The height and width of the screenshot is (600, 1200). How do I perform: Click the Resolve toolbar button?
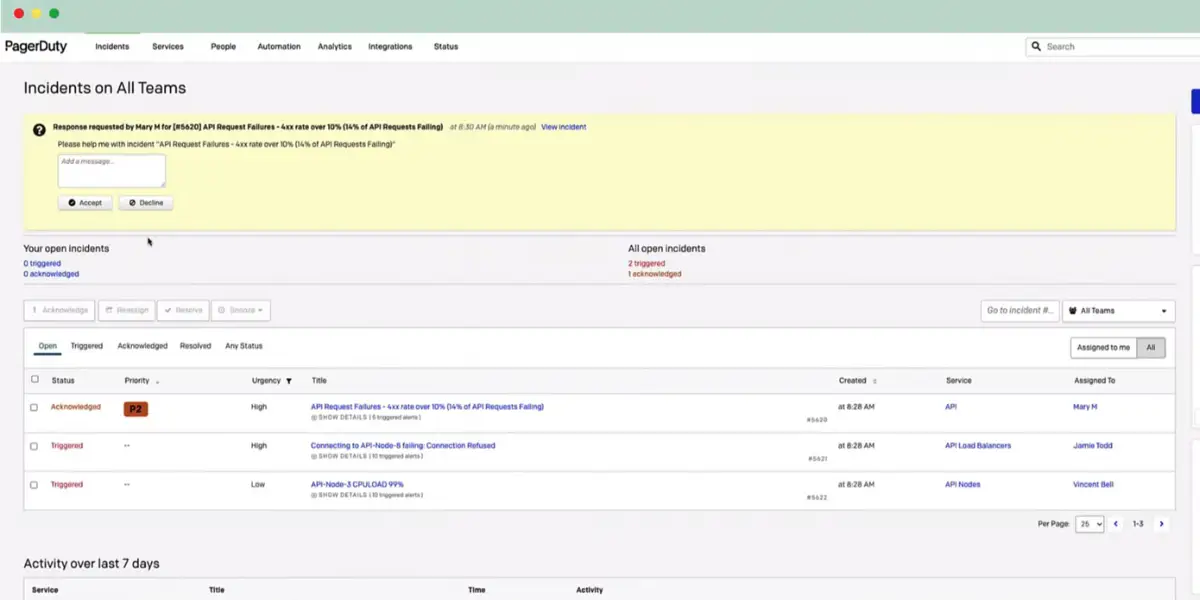[x=183, y=311]
